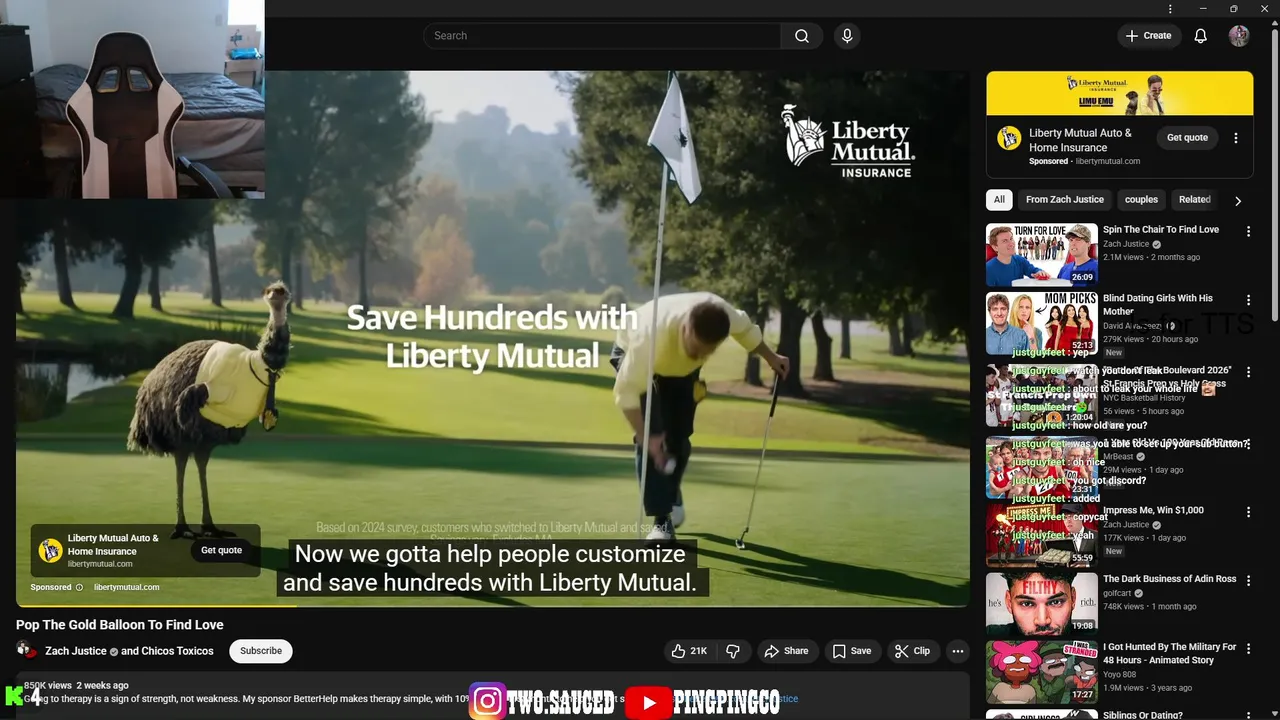Open menu for St Francis Prep video
The width and height of the screenshot is (1280, 720).
tap(1248, 372)
